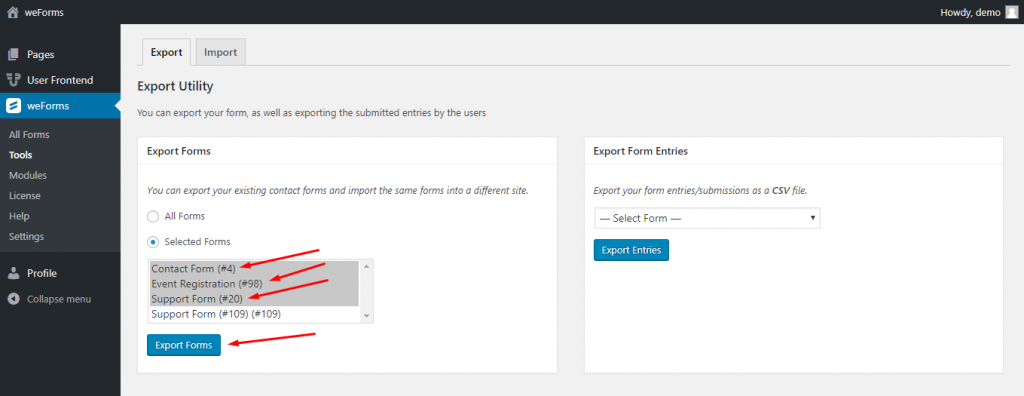
Task: Click Collapse menu in sidebar
Action: (x=59, y=299)
